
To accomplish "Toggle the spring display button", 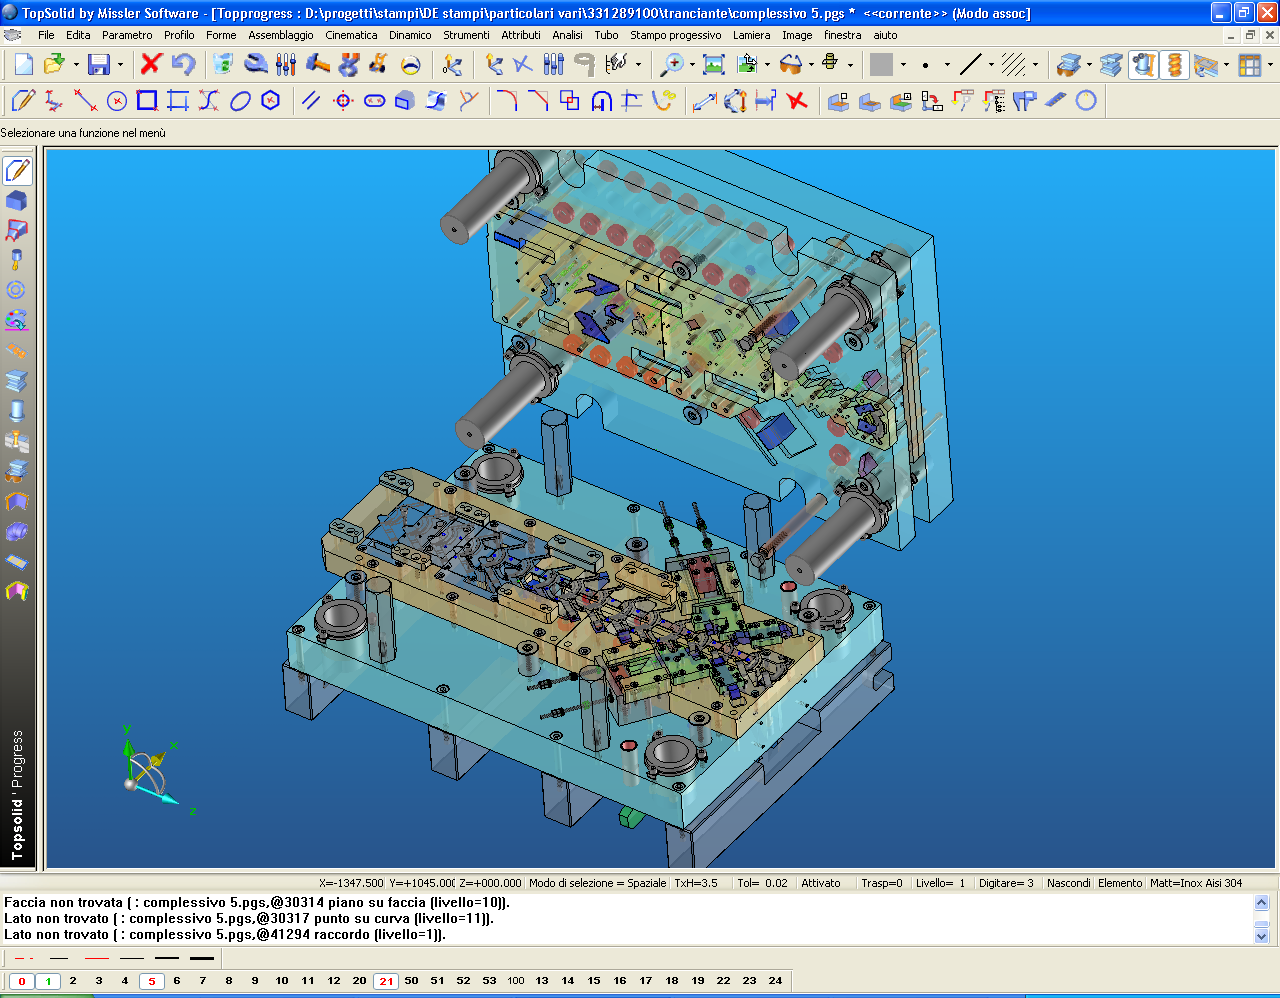I will [1175, 67].
